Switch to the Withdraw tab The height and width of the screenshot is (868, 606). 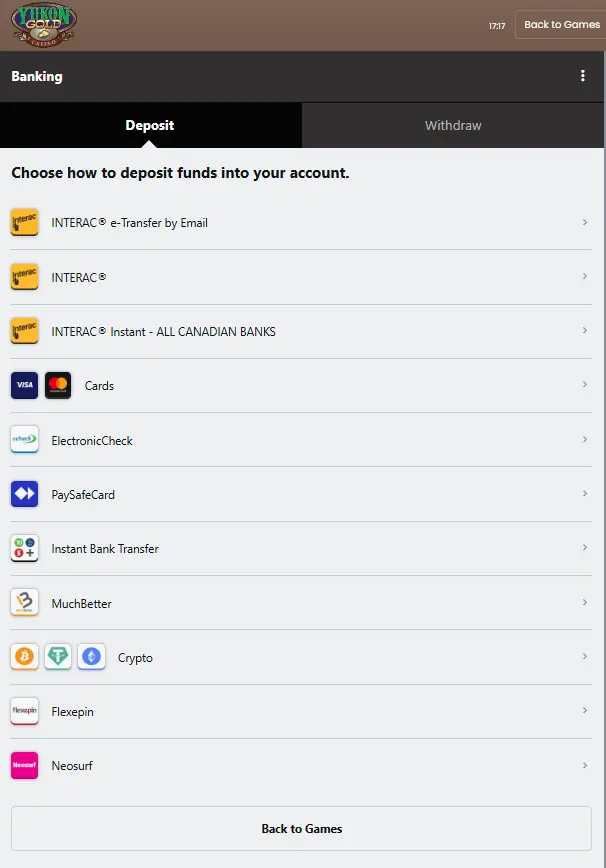pos(453,125)
